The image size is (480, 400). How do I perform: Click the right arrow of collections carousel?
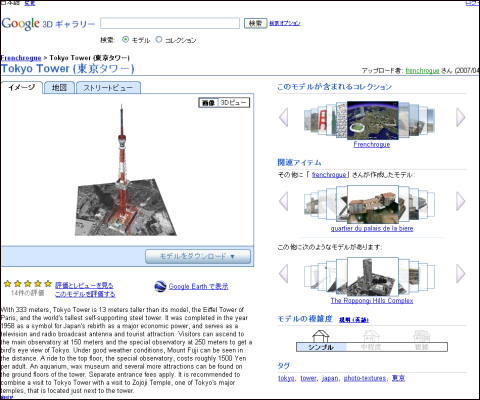(x=460, y=117)
